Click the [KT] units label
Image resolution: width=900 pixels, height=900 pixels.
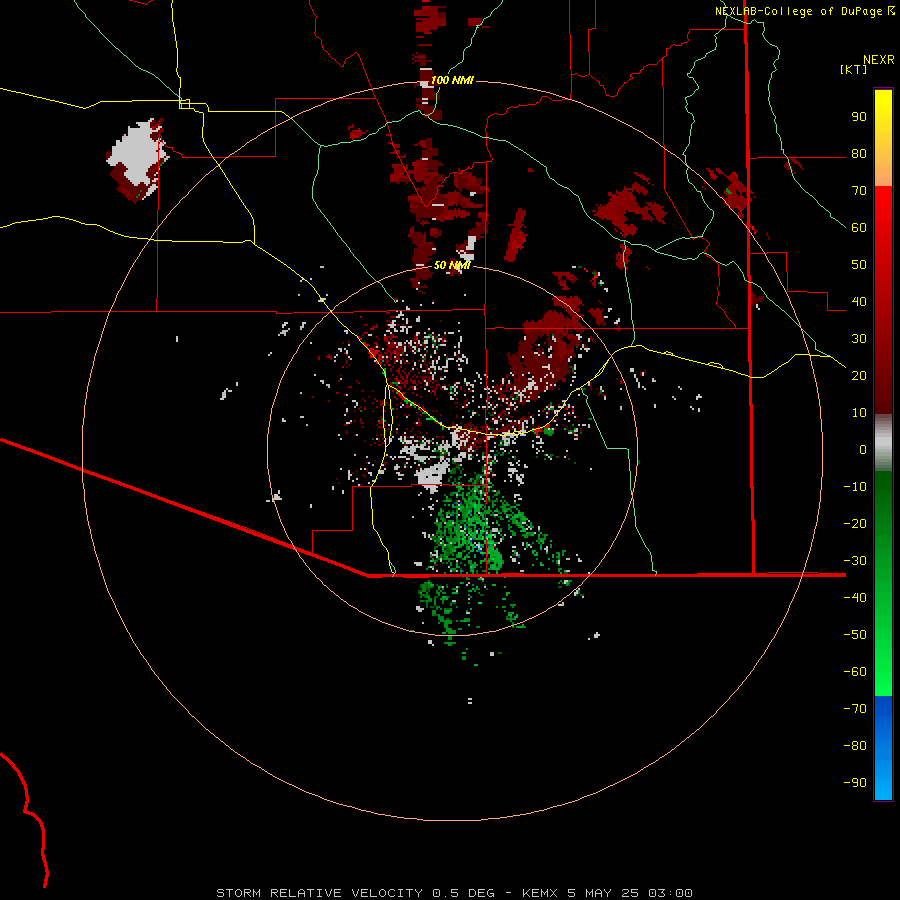[x=854, y=69]
